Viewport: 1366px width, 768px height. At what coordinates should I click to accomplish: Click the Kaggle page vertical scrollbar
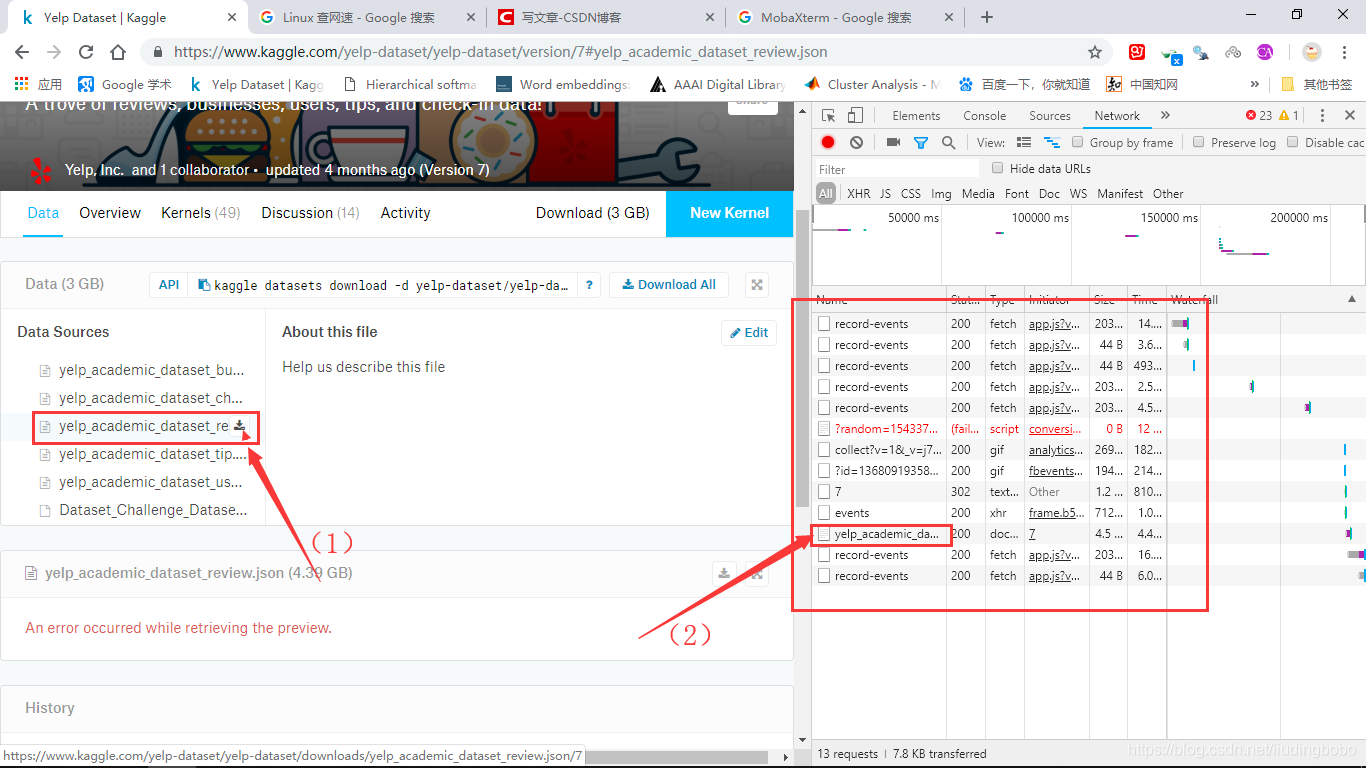tap(801, 357)
